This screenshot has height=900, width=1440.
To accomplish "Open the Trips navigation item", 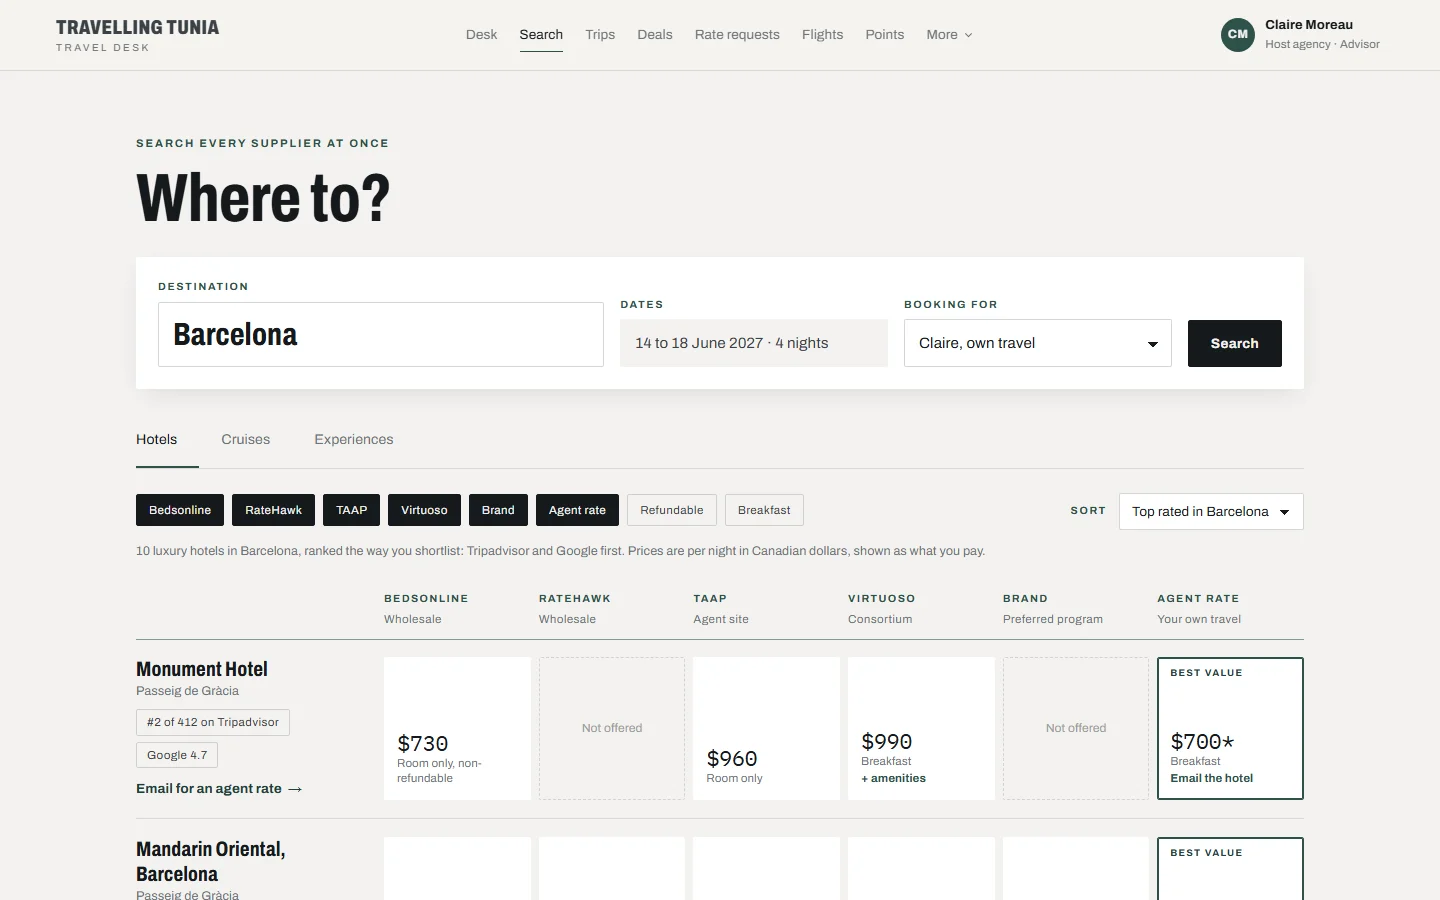I will 600,34.
